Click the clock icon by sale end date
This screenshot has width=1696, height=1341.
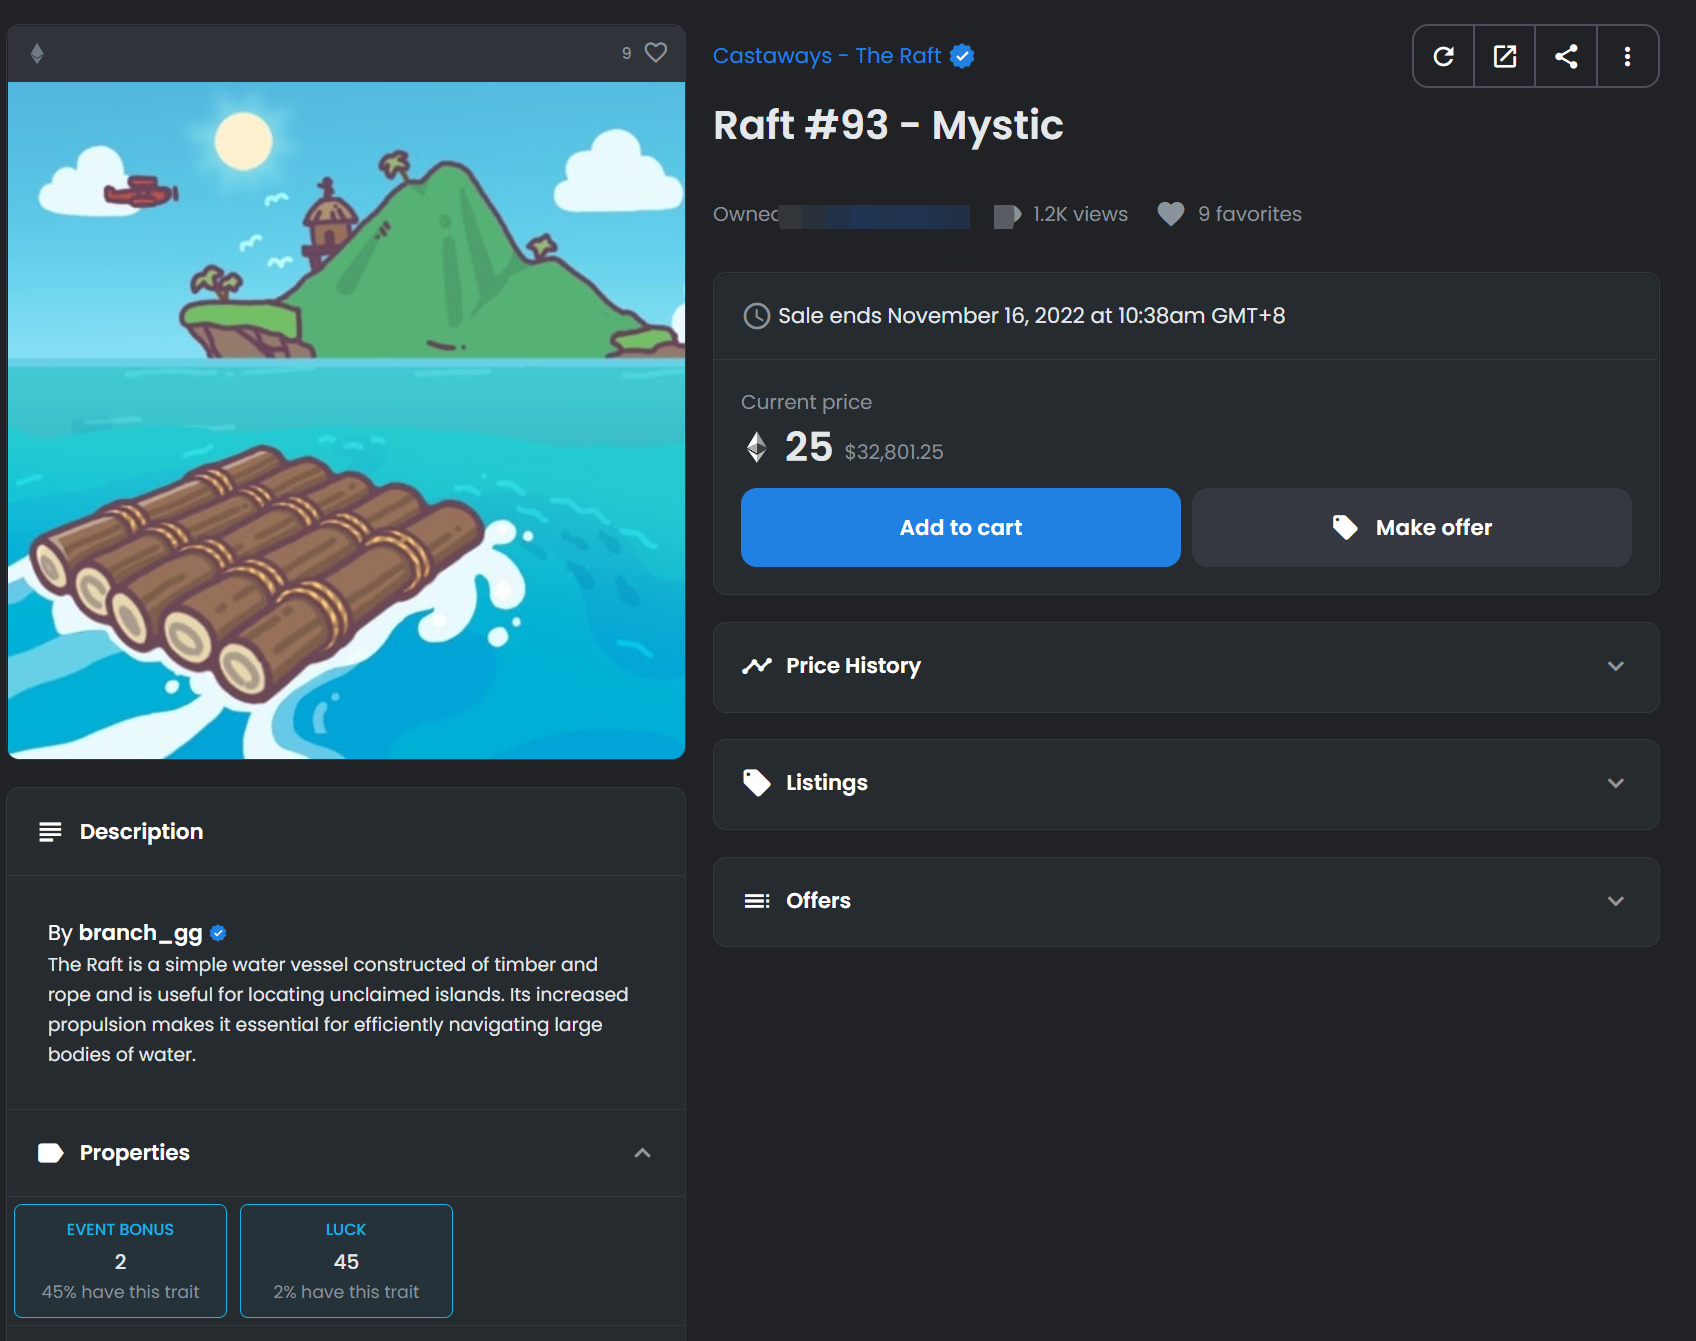pos(756,316)
